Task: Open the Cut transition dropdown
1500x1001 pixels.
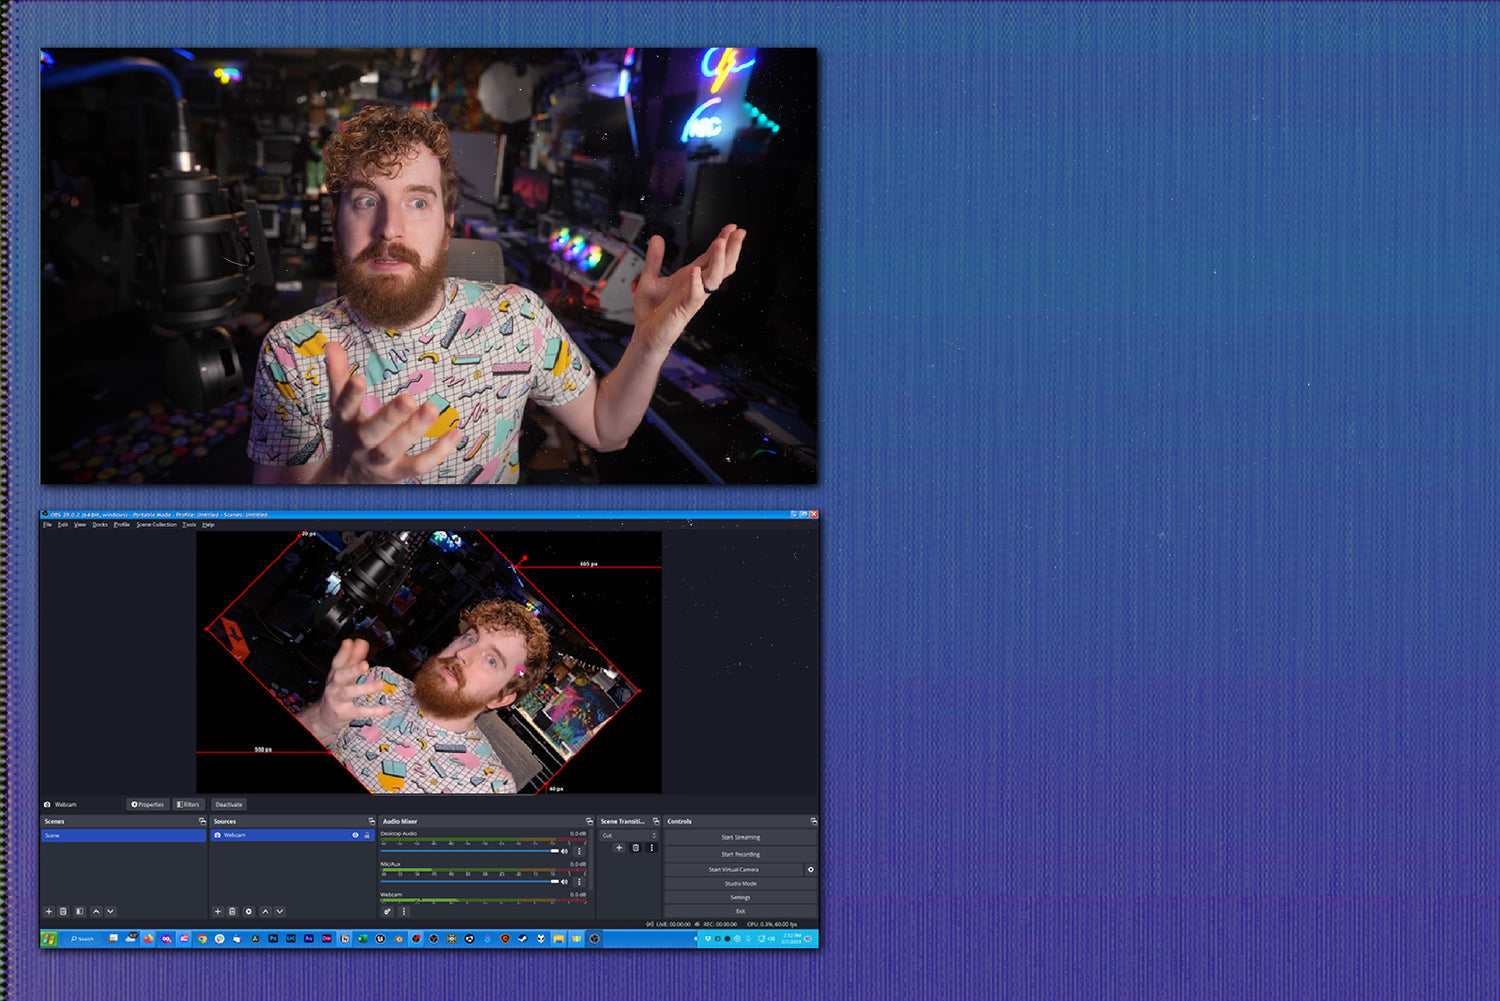Action: pyautogui.click(x=629, y=835)
